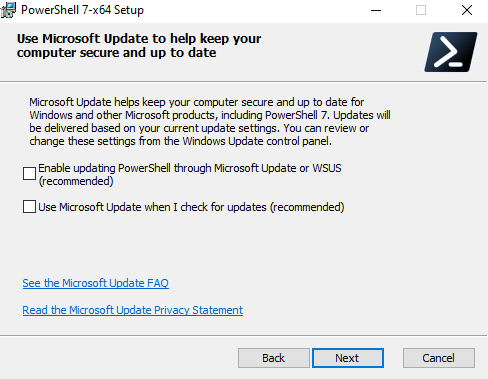This screenshot has width=488, height=379.
Task: Click Next to continue setup
Action: (348, 358)
